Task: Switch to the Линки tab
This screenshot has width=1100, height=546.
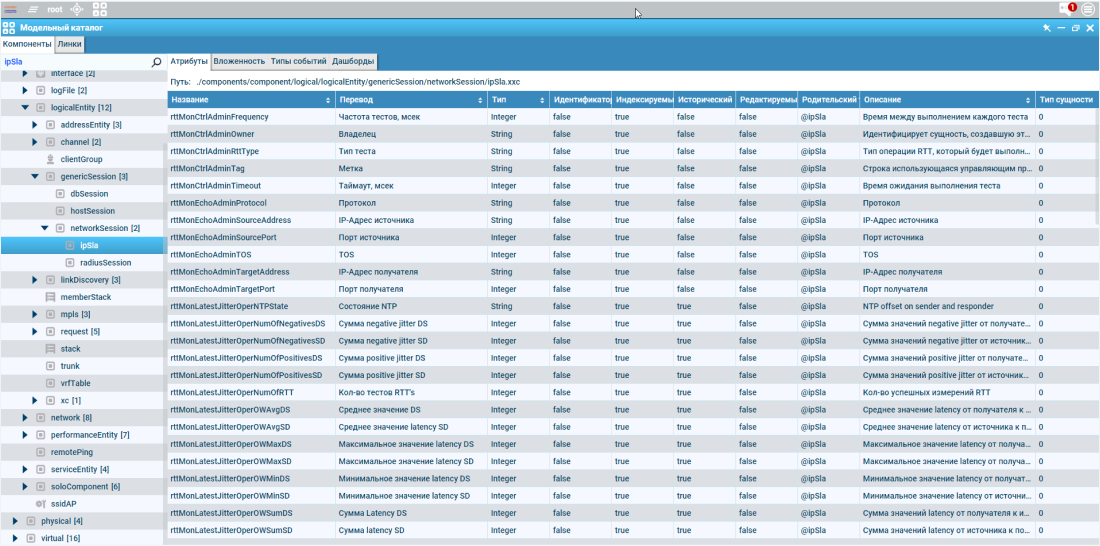Action: [69, 44]
